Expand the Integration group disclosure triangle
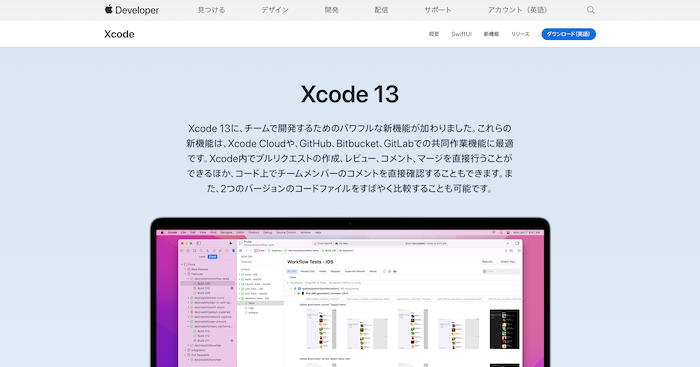The image size is (700, 367). pos(185,350)
